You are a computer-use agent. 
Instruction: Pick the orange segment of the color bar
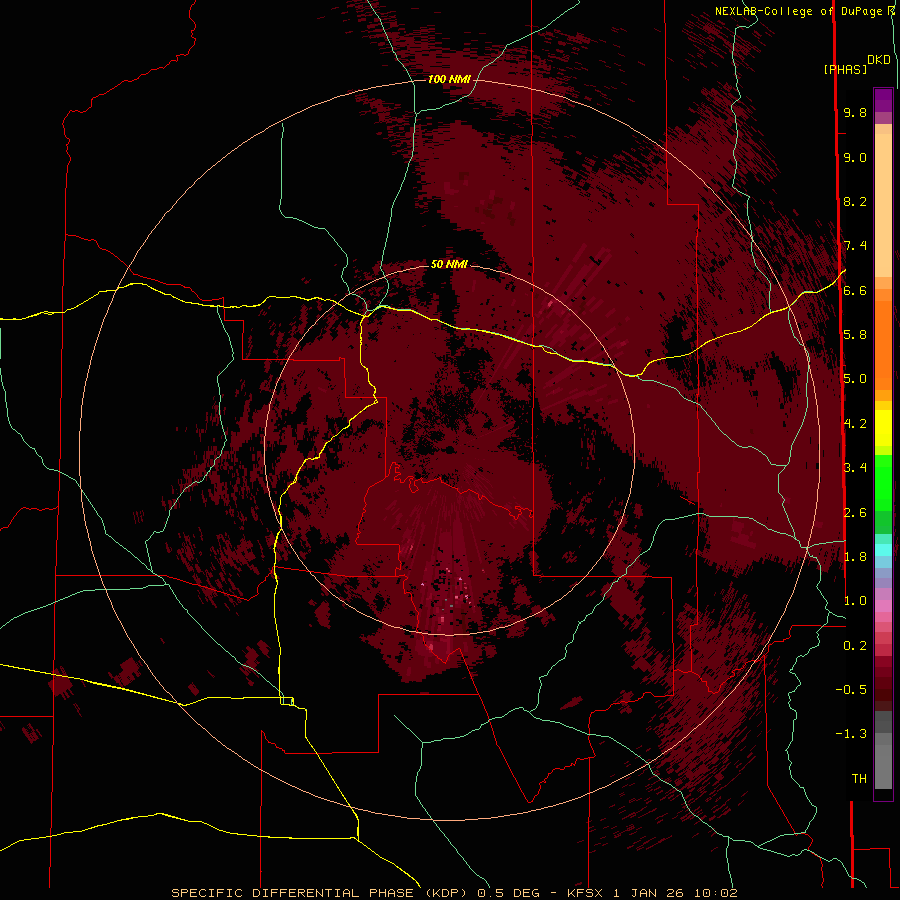click(883, 345)
